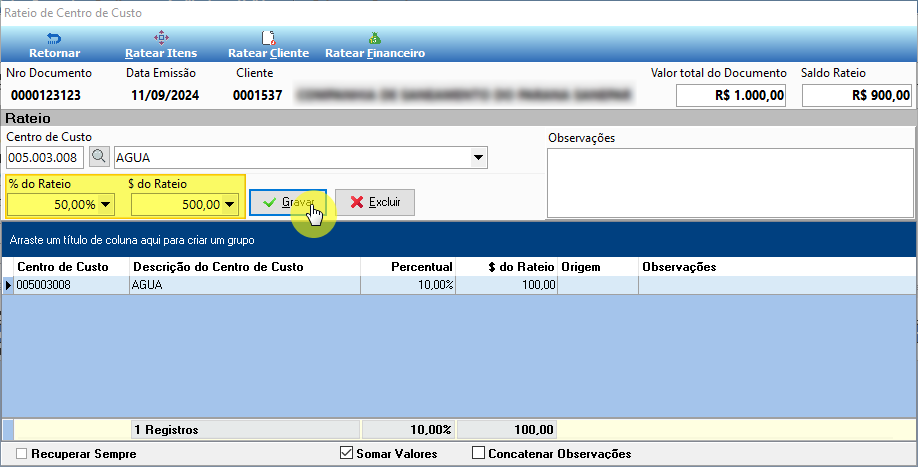This screenshot has width=918, height=467.
Task: Click the Retornar toolbar button
Action: [54, 46]
